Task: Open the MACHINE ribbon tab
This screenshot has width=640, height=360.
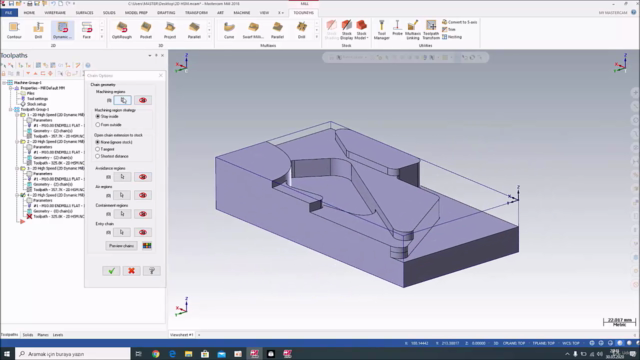Action: tap(242, 13)
